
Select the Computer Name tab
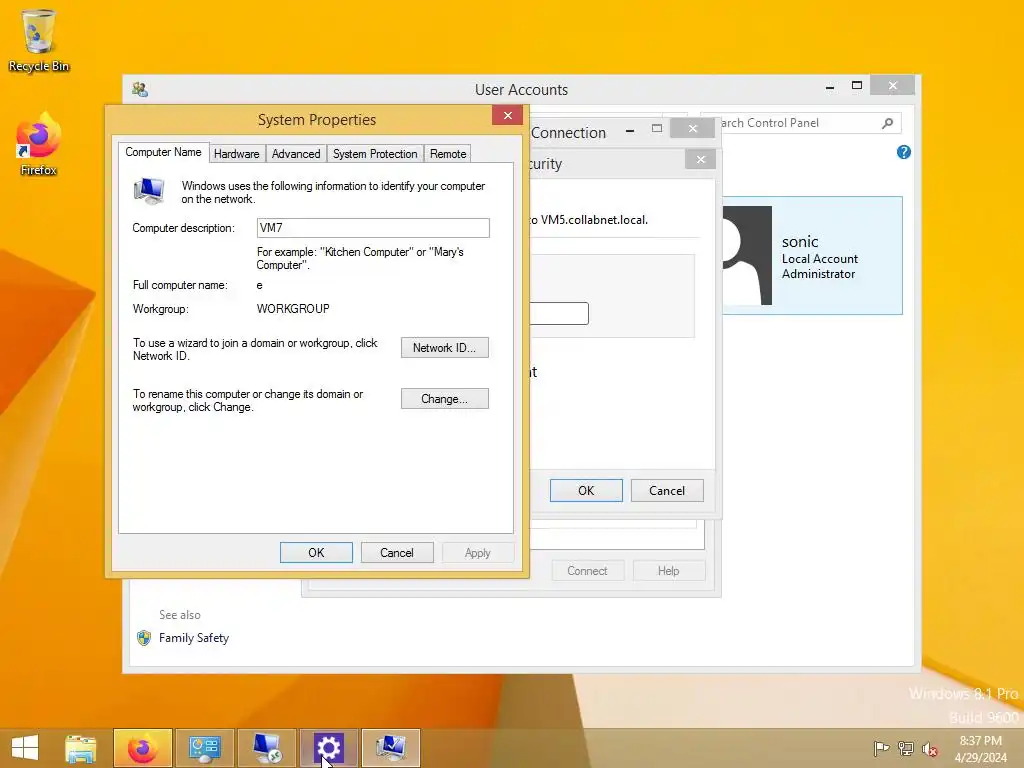(163, 152)
